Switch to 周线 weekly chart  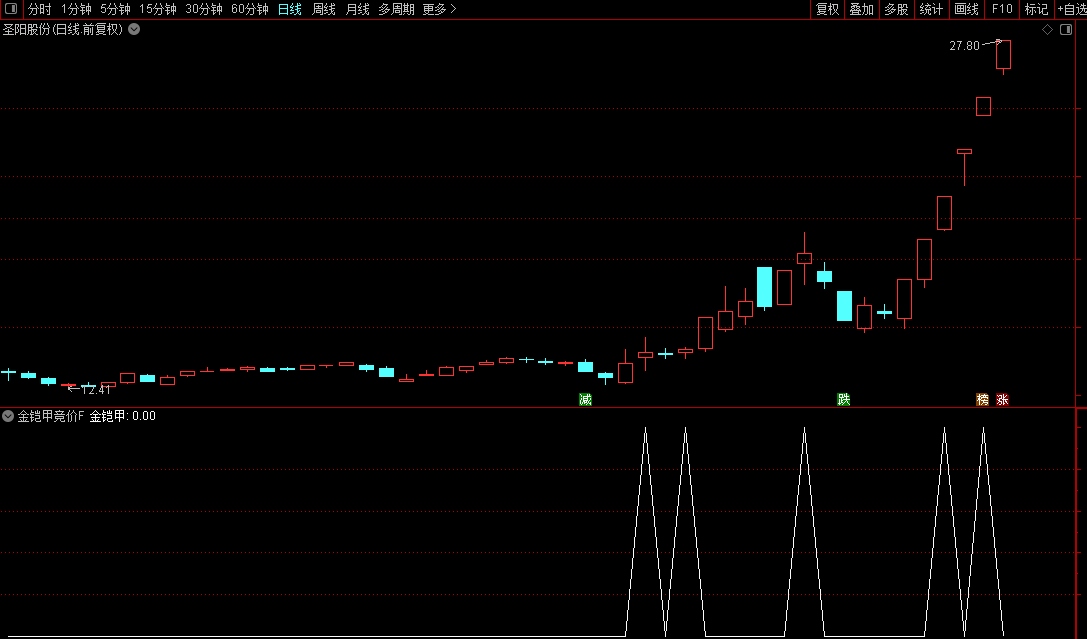(324, 10)
